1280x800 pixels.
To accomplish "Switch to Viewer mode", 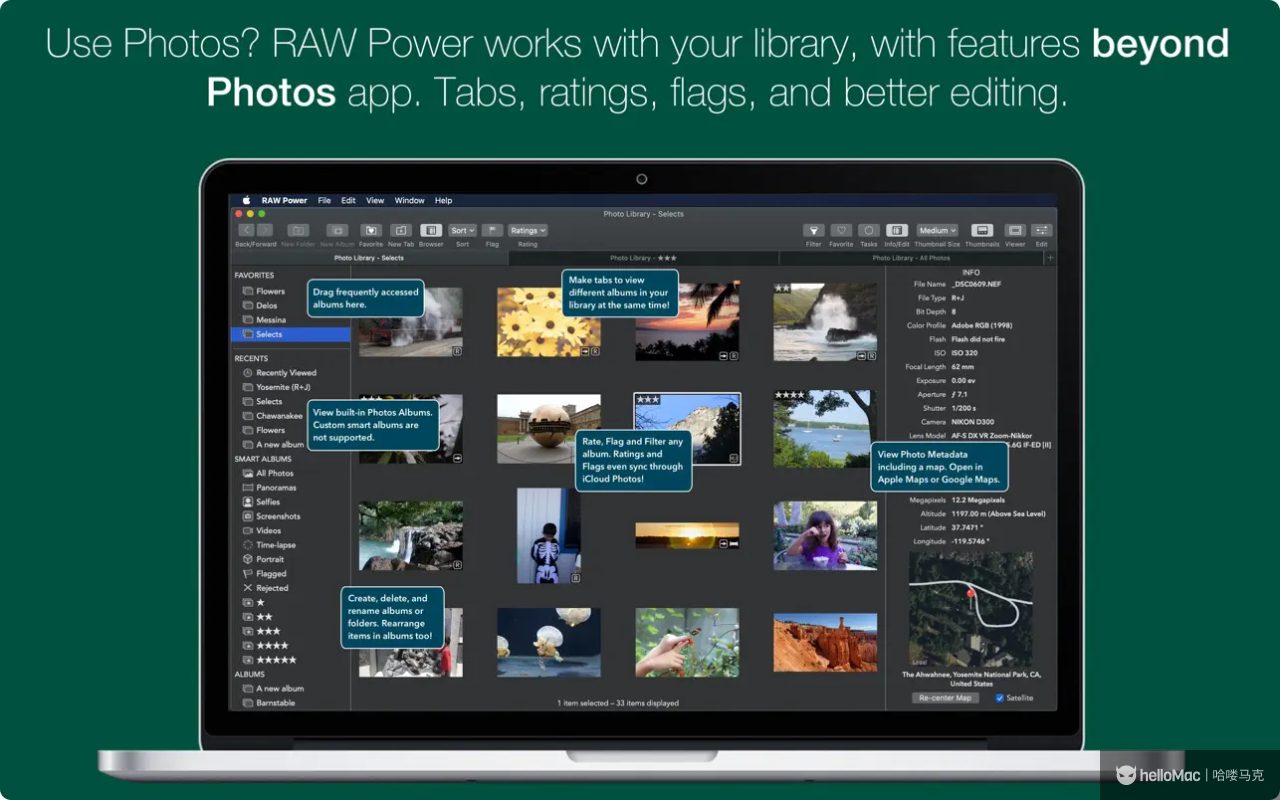I will pyautogui.click(x=1015, y=230).
